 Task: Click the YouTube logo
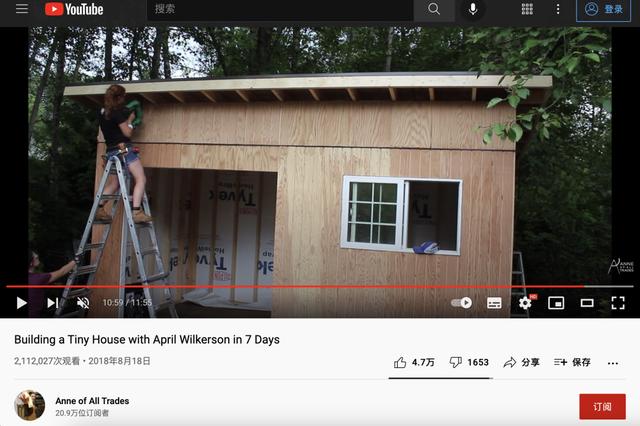point(74,9)
